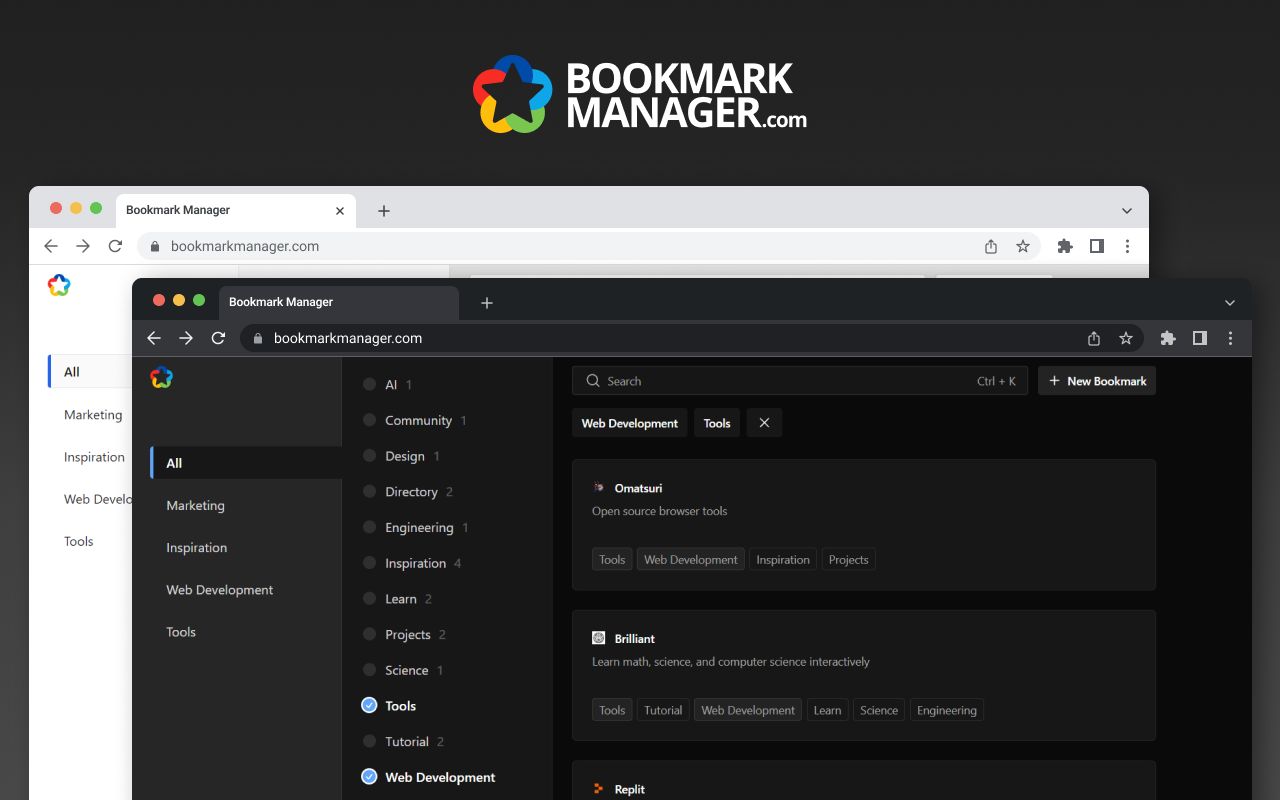Open the browser extensions puzzle icon
The image size is (1280, 800).
pyautogui.click(x=1167, y=338)
